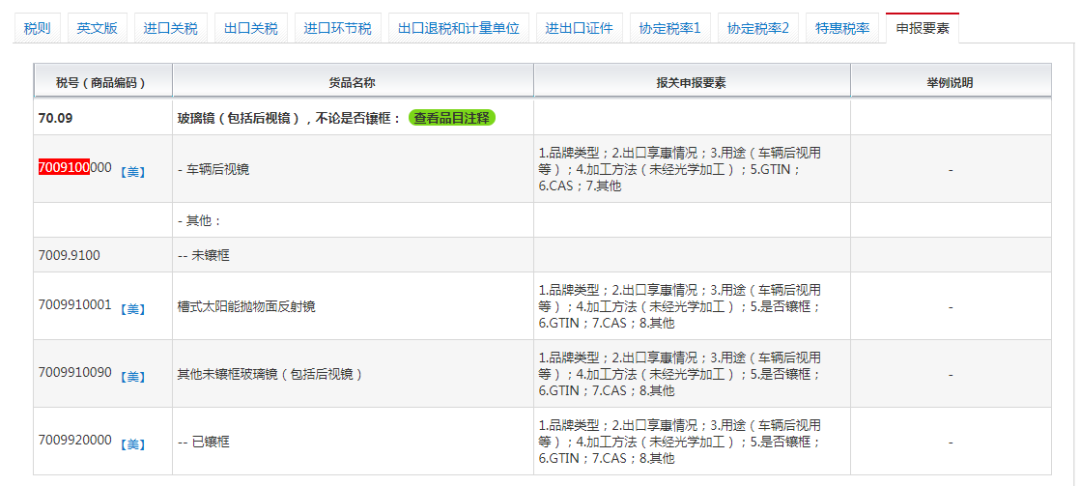Click the 70.09 heading code
The image size is (1080, 486).
56,118
